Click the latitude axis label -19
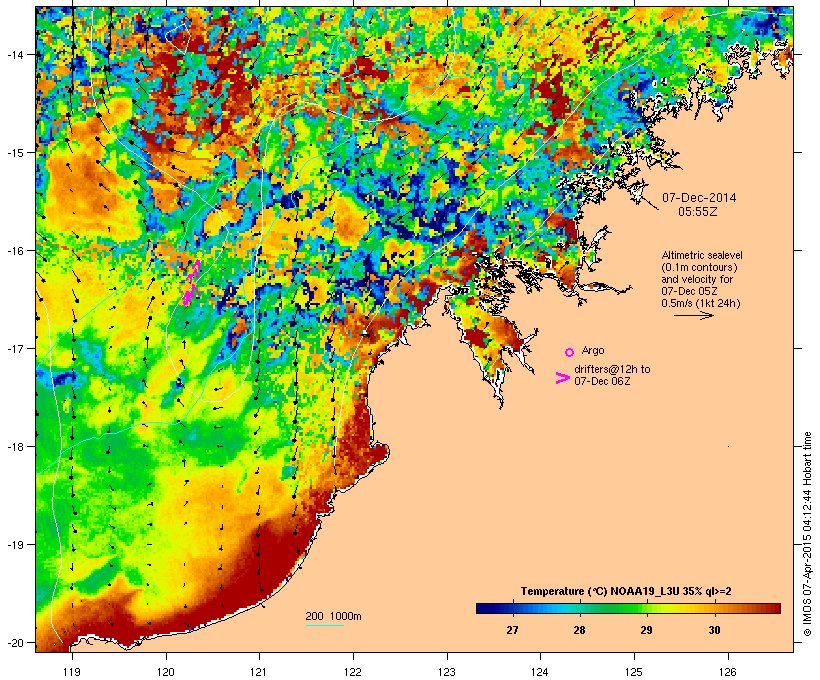 (14, 545)
